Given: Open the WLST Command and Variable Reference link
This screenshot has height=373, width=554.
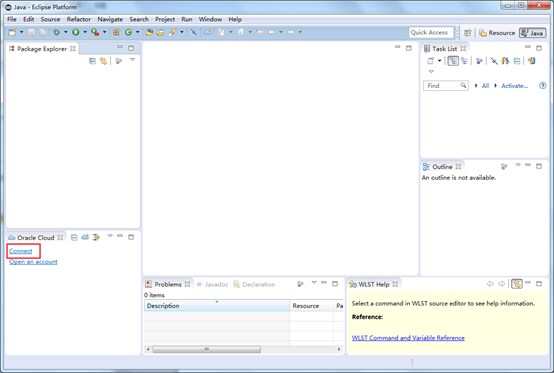Looking at the screenshot, I should coord(408,338).
